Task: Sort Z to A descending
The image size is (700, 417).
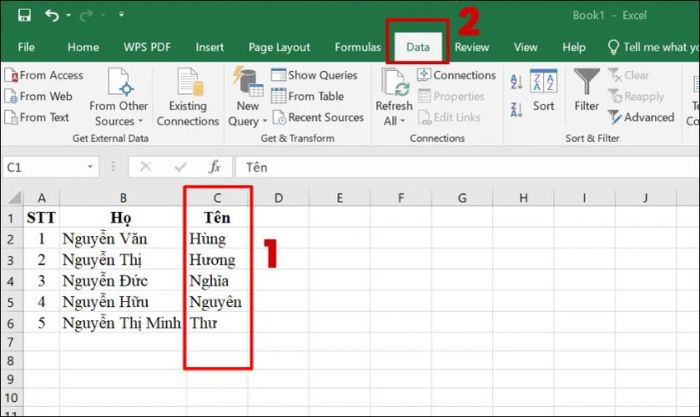Action: point(517,109)
